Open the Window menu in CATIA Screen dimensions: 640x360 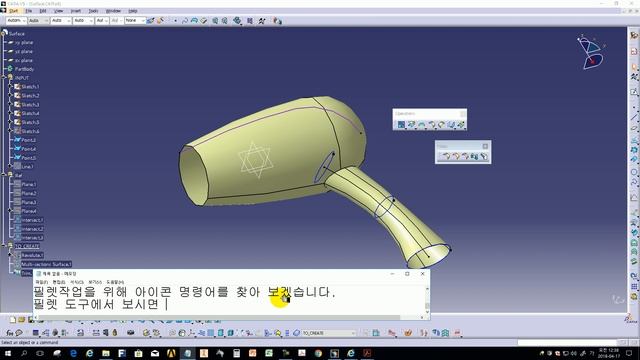pyautogui.click(x=113, y=11)
